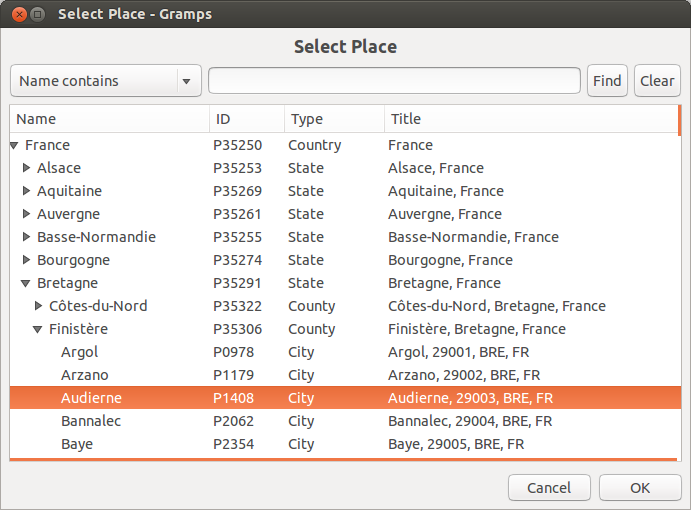Expand the Basse-Normandie tree node
This screenshot has height=510, width=691.
26,237
